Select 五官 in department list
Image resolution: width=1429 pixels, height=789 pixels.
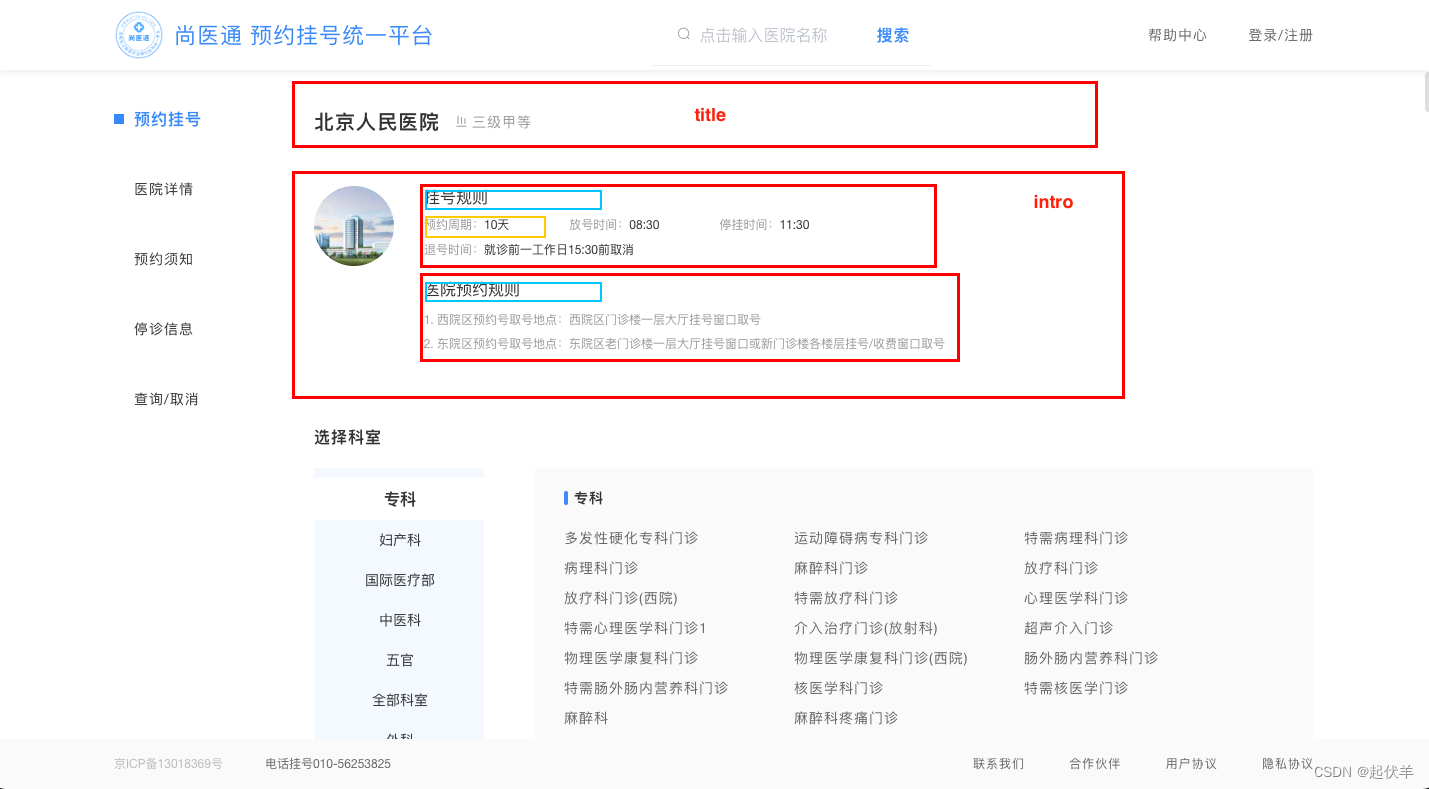(x=399, y=660)
